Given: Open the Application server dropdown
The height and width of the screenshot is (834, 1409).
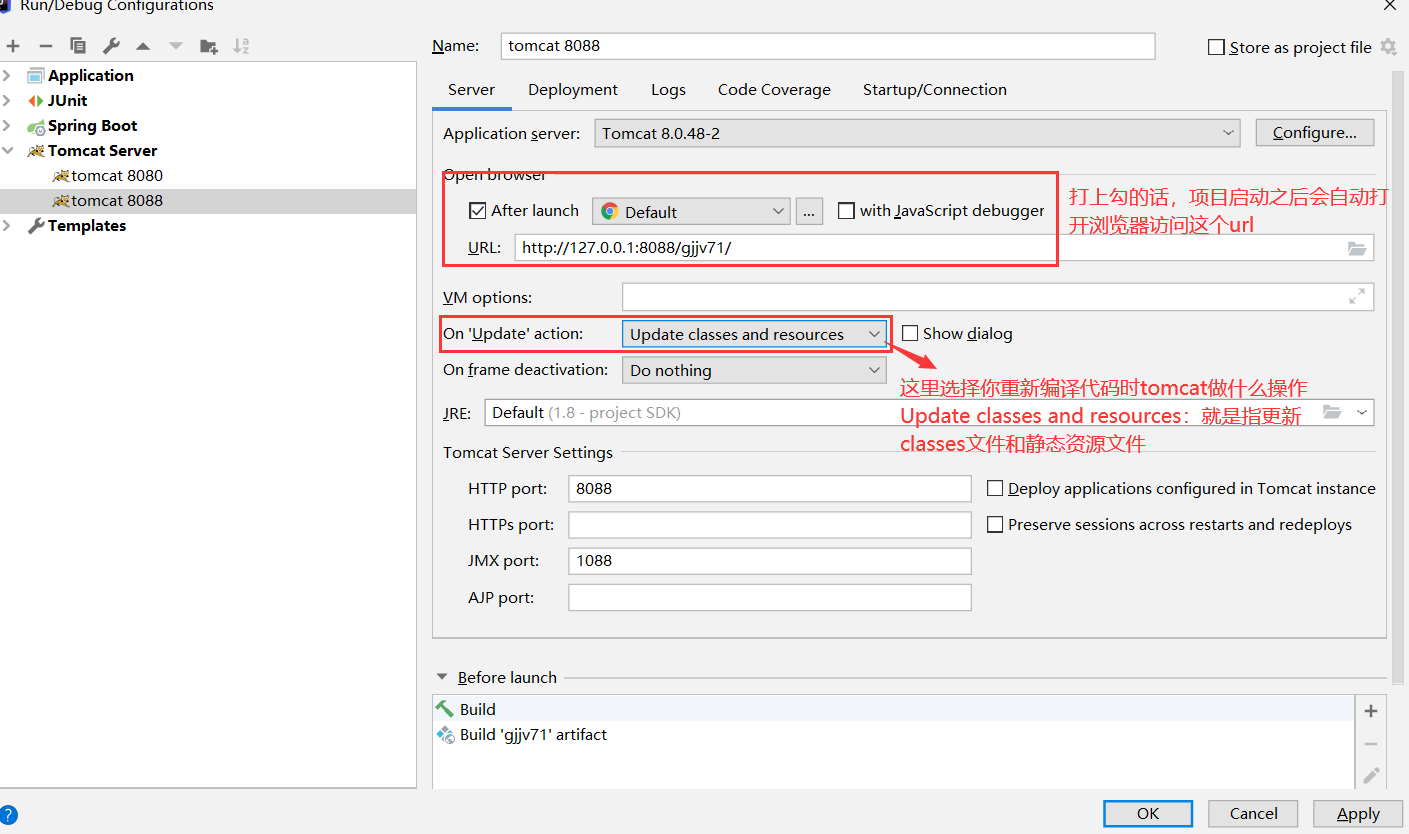Looking at the screenshot, I should click(x=917, y=133).
